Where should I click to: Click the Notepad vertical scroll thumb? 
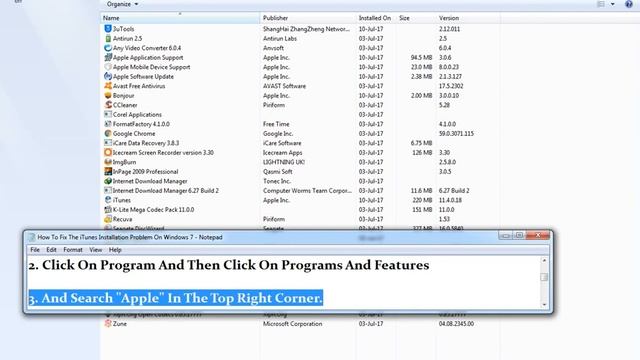(544, 277)
